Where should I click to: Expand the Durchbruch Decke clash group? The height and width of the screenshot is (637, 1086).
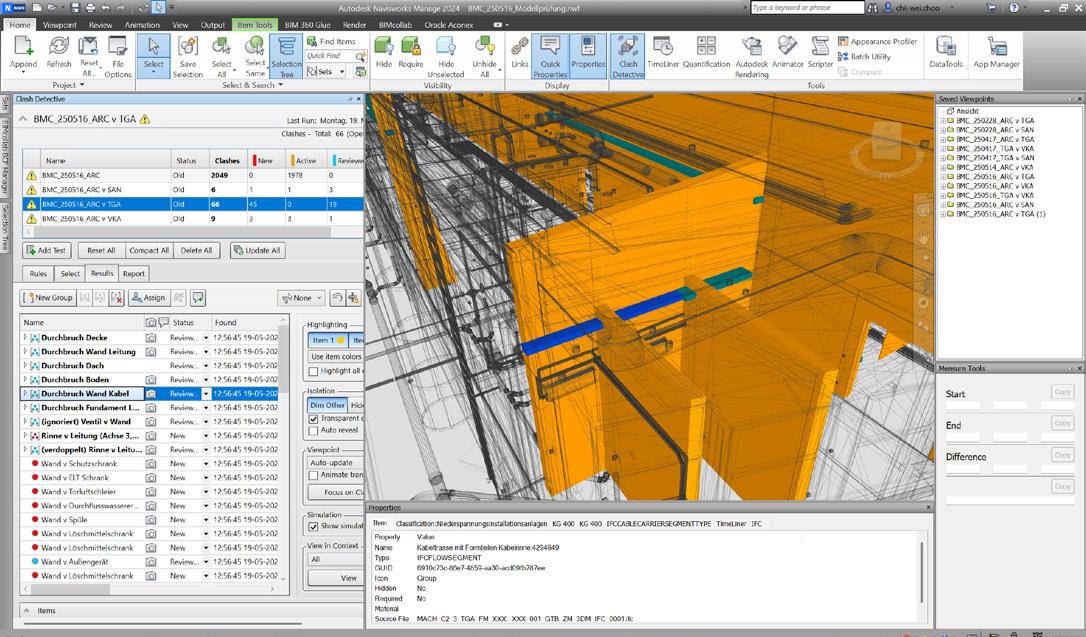tap(25, 338)
